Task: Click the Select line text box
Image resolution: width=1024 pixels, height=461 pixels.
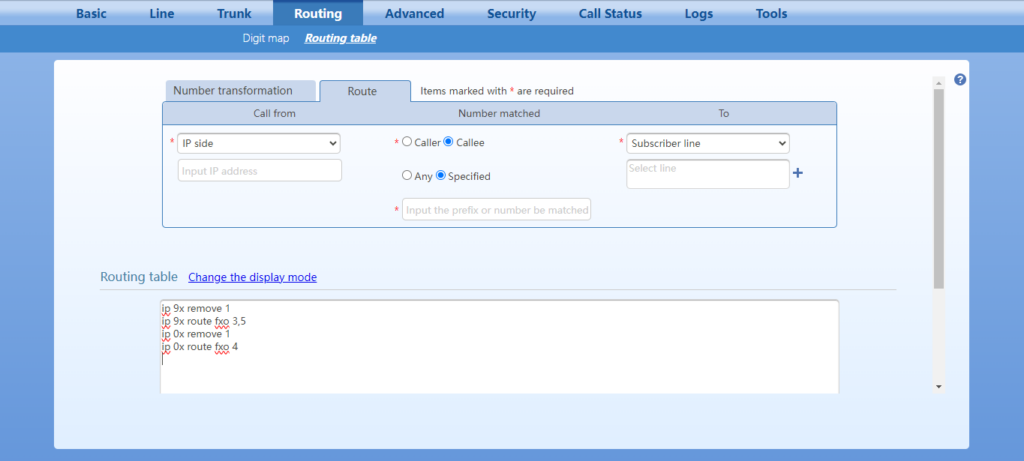Action: [x=708, y=174]
